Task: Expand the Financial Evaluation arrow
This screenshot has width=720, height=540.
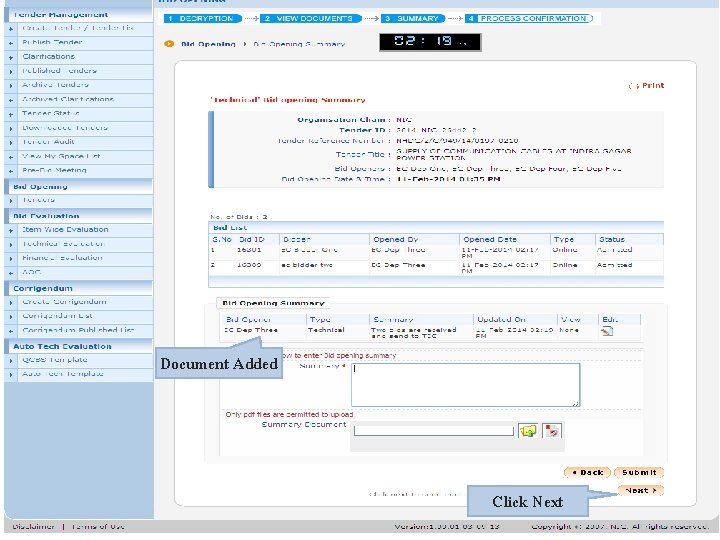Action: [x=11, y=259]
